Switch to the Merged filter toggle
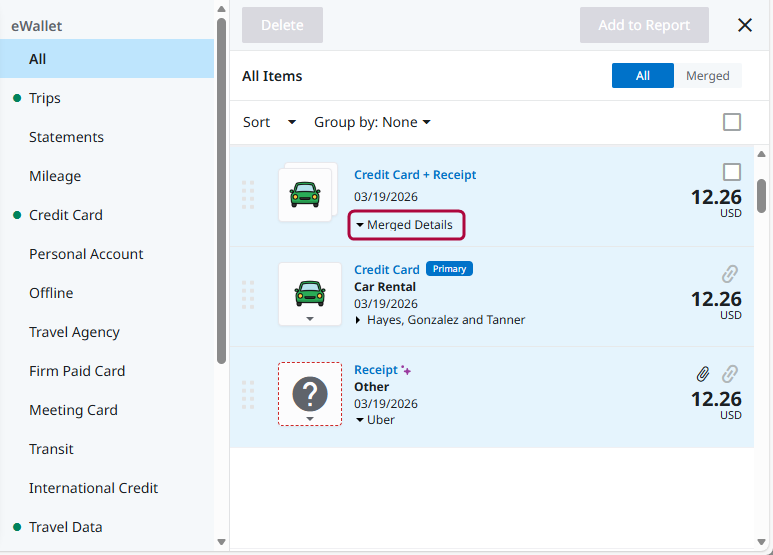Image resolution: width=773 pixels, height=555 pixels. coord(707,76)
